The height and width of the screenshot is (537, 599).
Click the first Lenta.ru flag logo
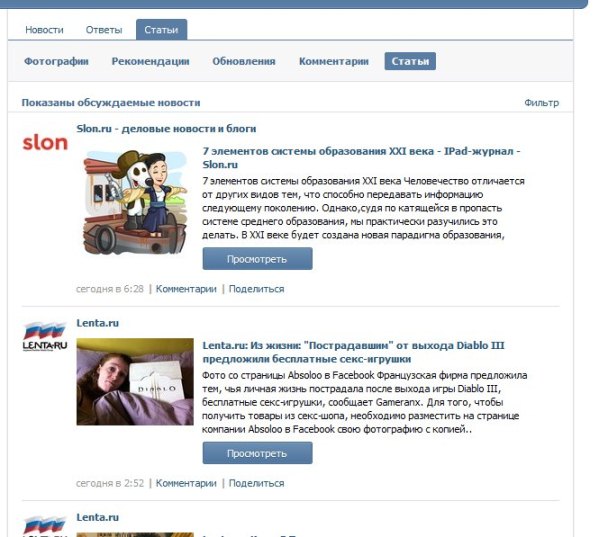coord(45,336)
